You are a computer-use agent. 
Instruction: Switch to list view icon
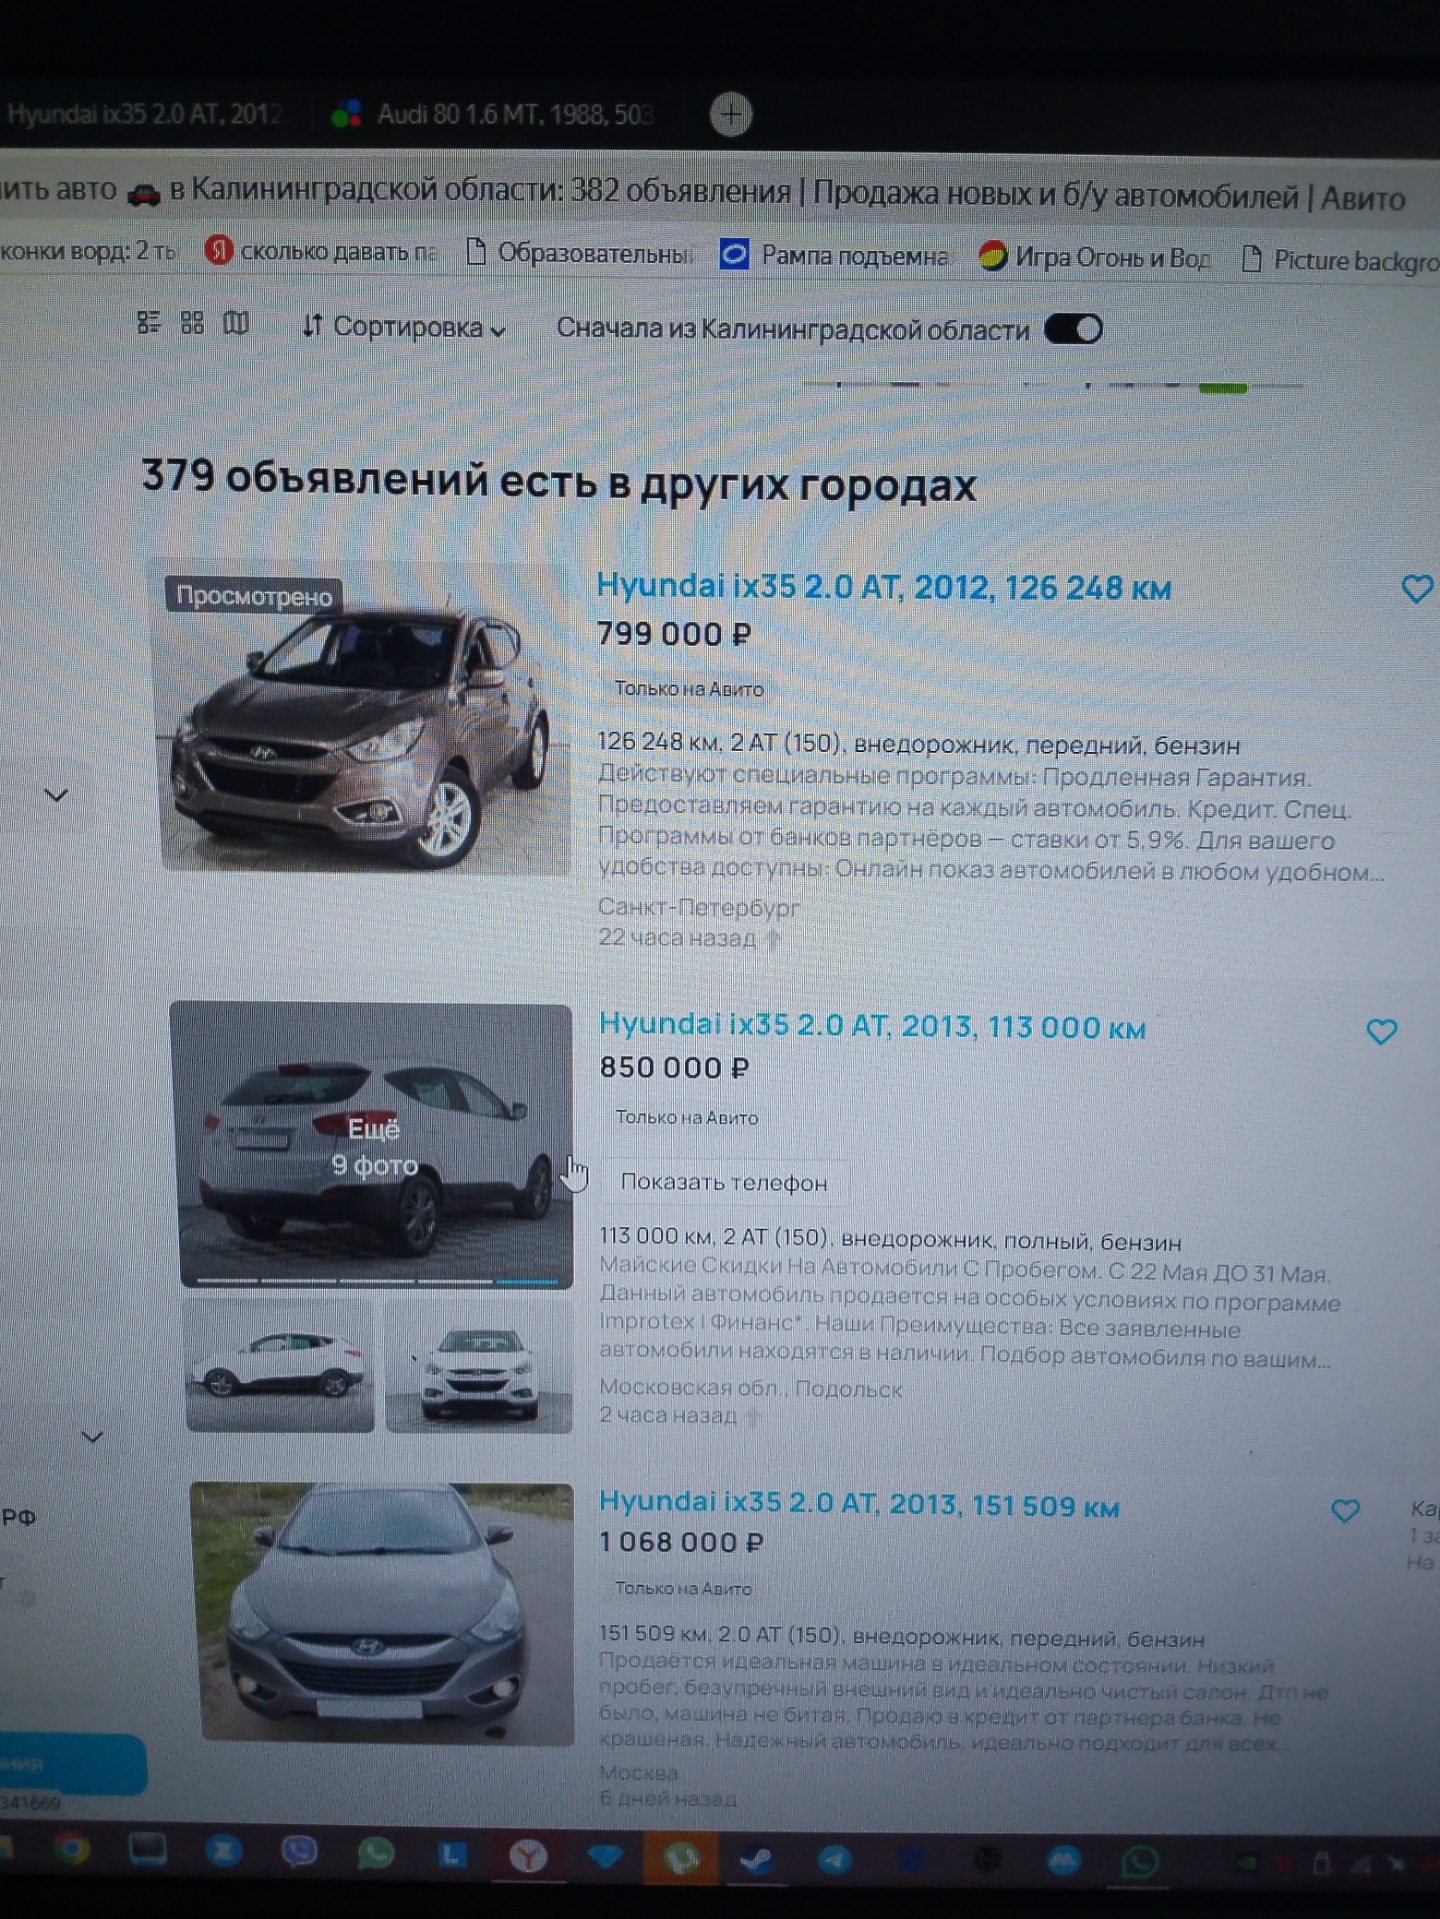[148, 322]
